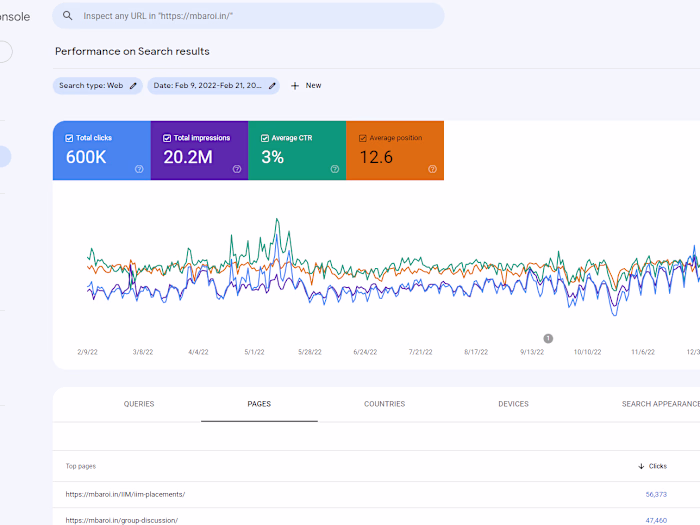
Task: Click the plus icon to add filter
Action: [295, 86]
